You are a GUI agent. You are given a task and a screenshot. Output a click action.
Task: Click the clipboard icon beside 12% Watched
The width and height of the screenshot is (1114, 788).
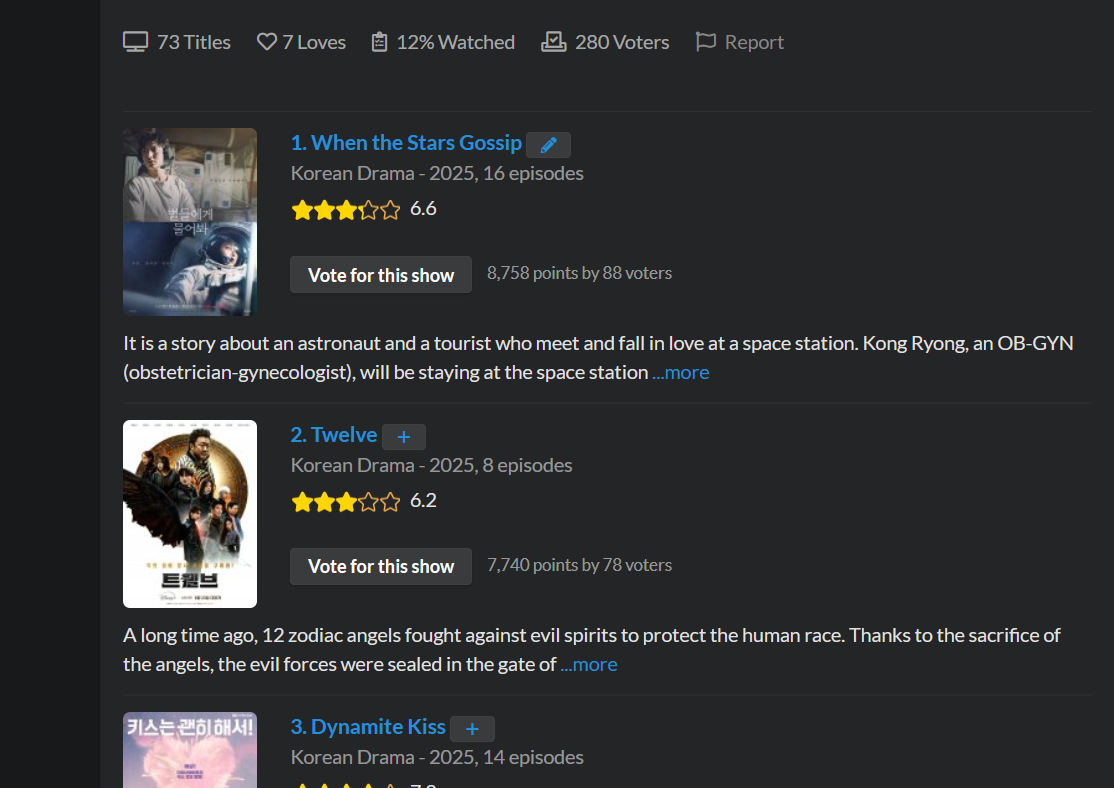pyautogui.click(x=379, y=42)
